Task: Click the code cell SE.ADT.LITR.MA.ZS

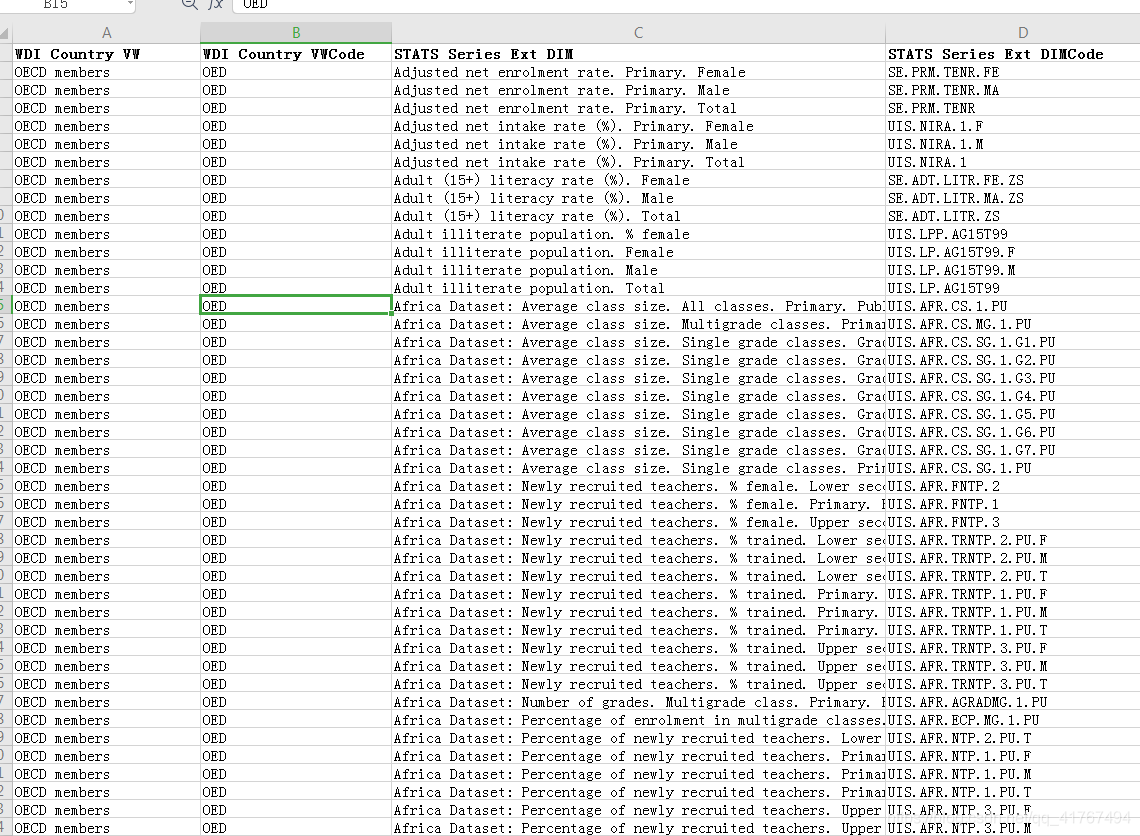Action: [x=1013, y=198]
